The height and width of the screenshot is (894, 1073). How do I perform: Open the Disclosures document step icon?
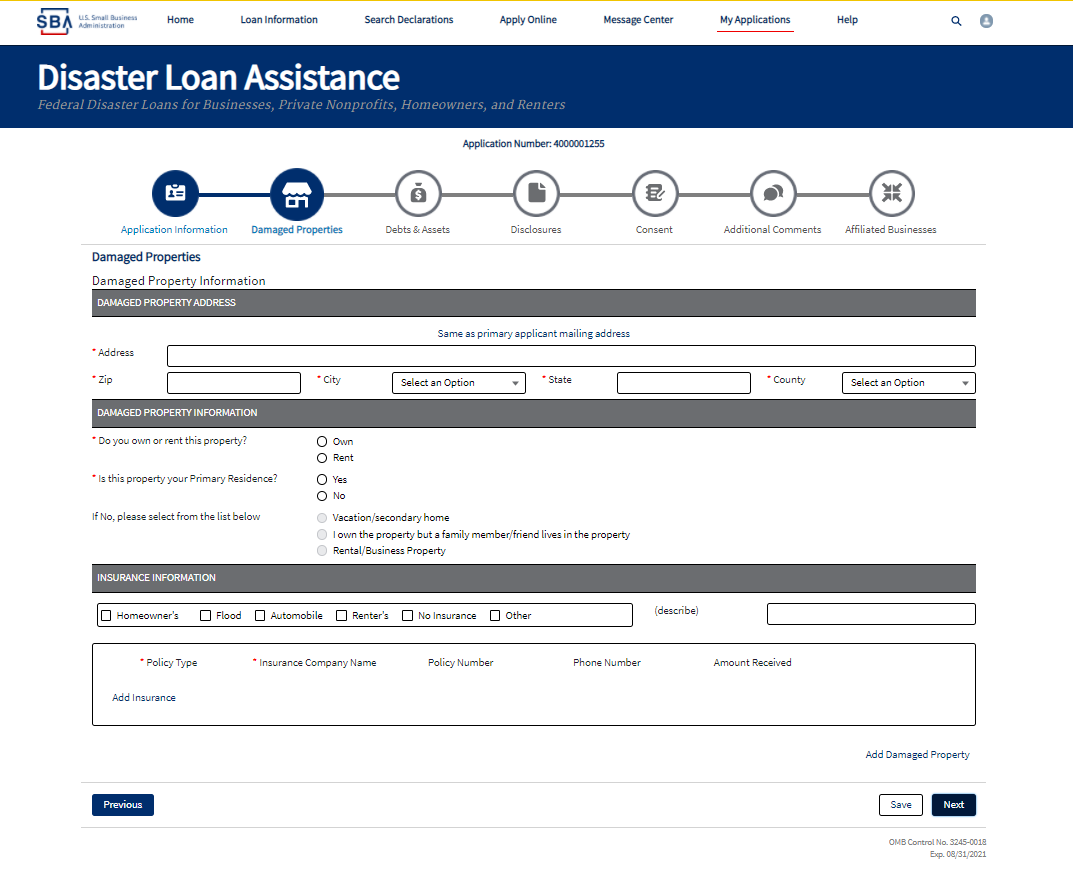[536, 193]
